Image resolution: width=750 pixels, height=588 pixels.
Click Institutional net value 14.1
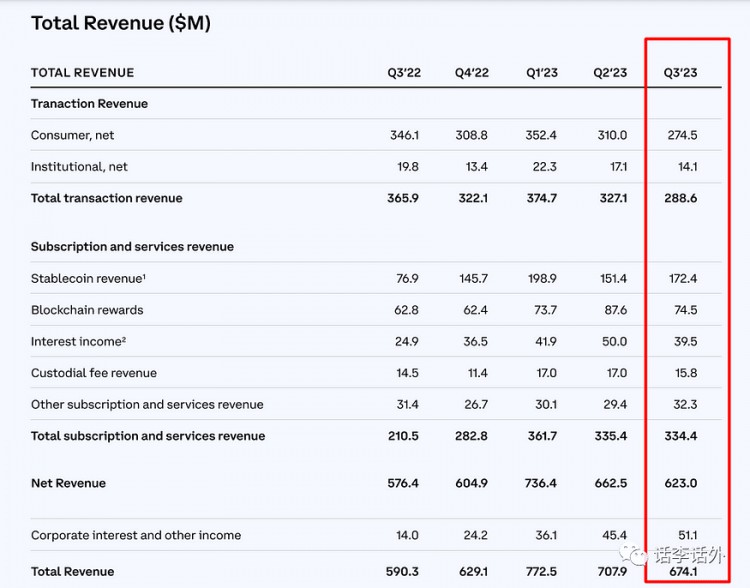(x=687, y=167)
